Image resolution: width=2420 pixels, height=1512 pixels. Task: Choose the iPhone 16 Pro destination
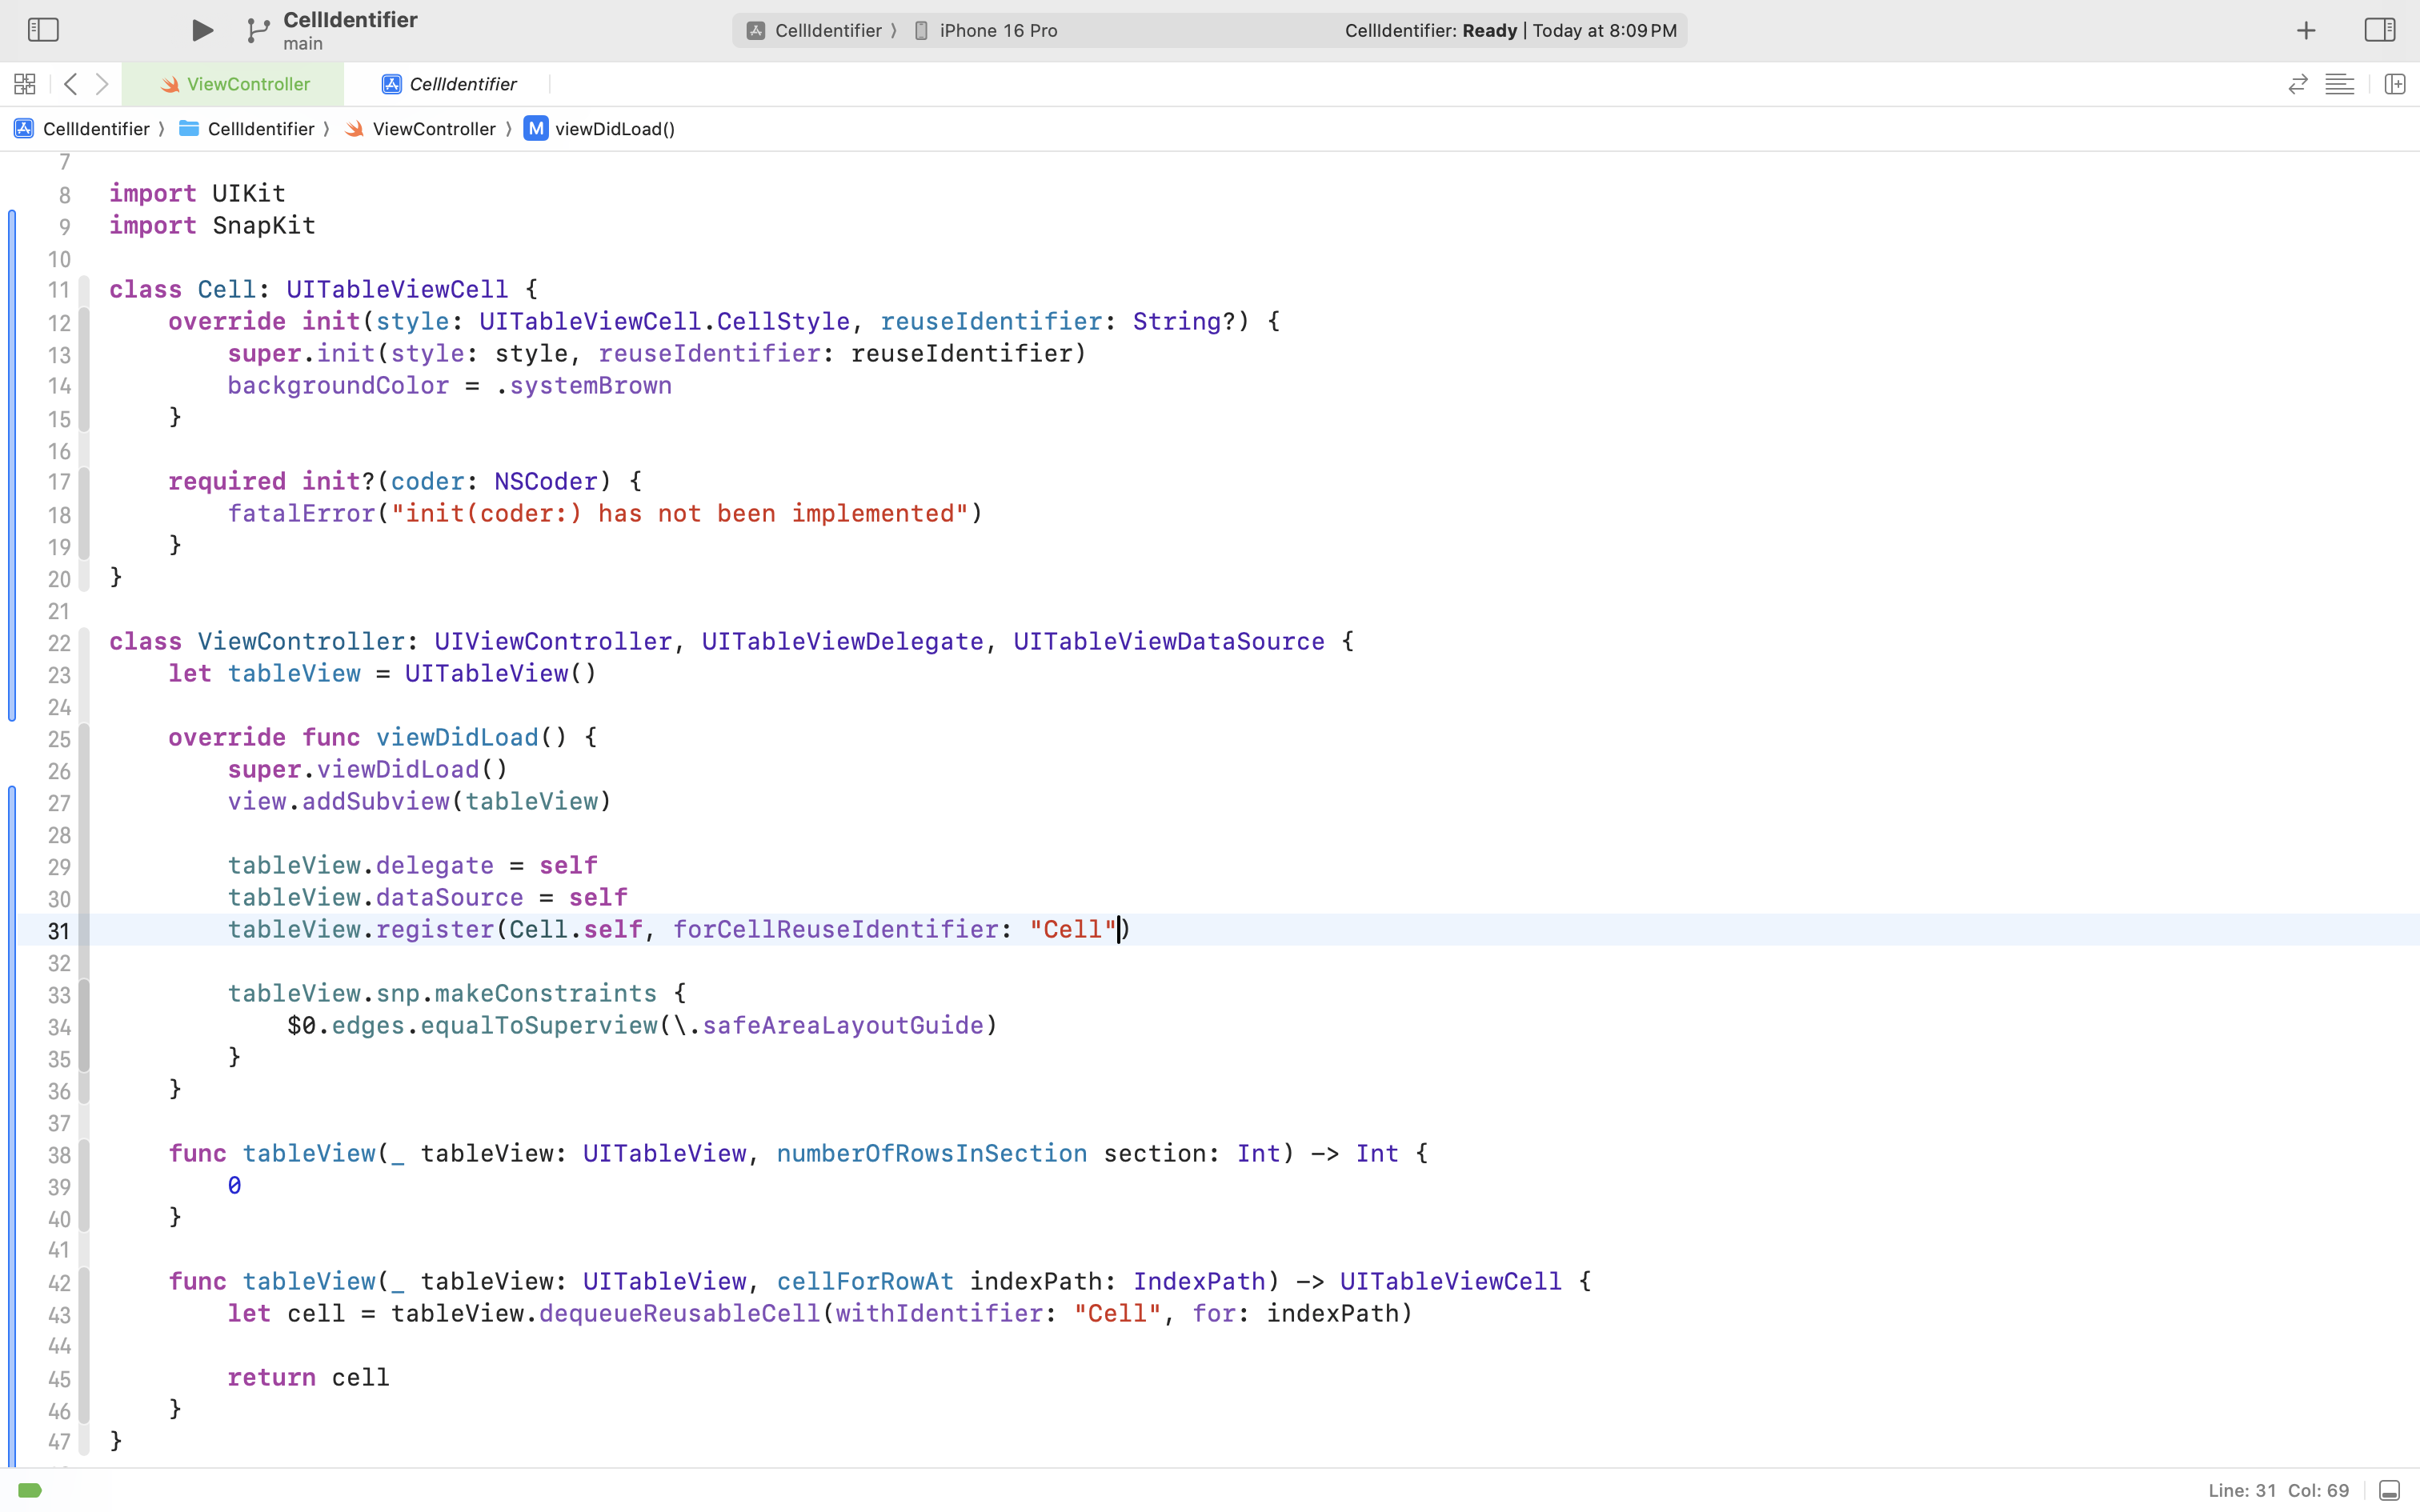(997, 30)
